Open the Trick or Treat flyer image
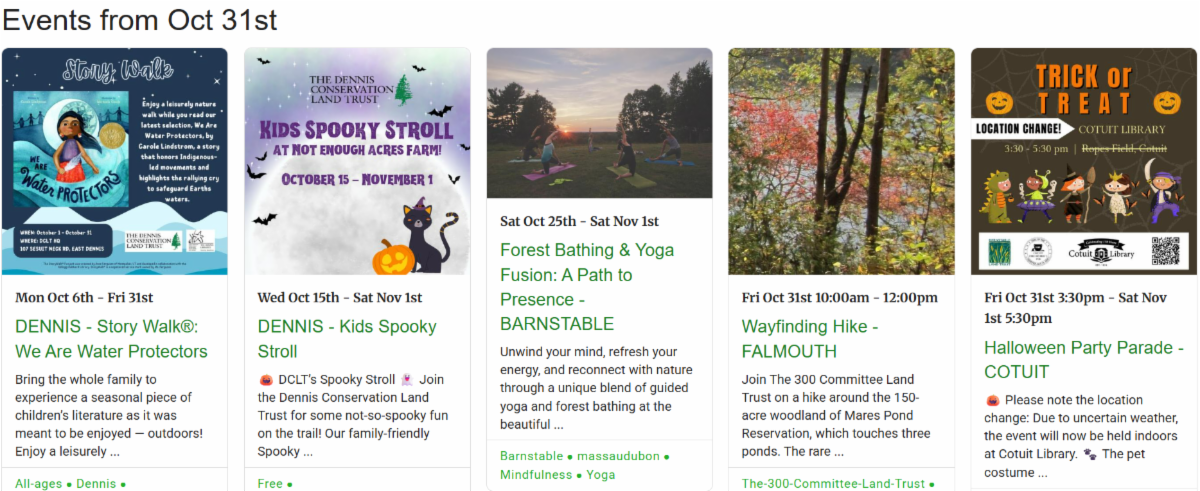 (x=1083, y=160)
